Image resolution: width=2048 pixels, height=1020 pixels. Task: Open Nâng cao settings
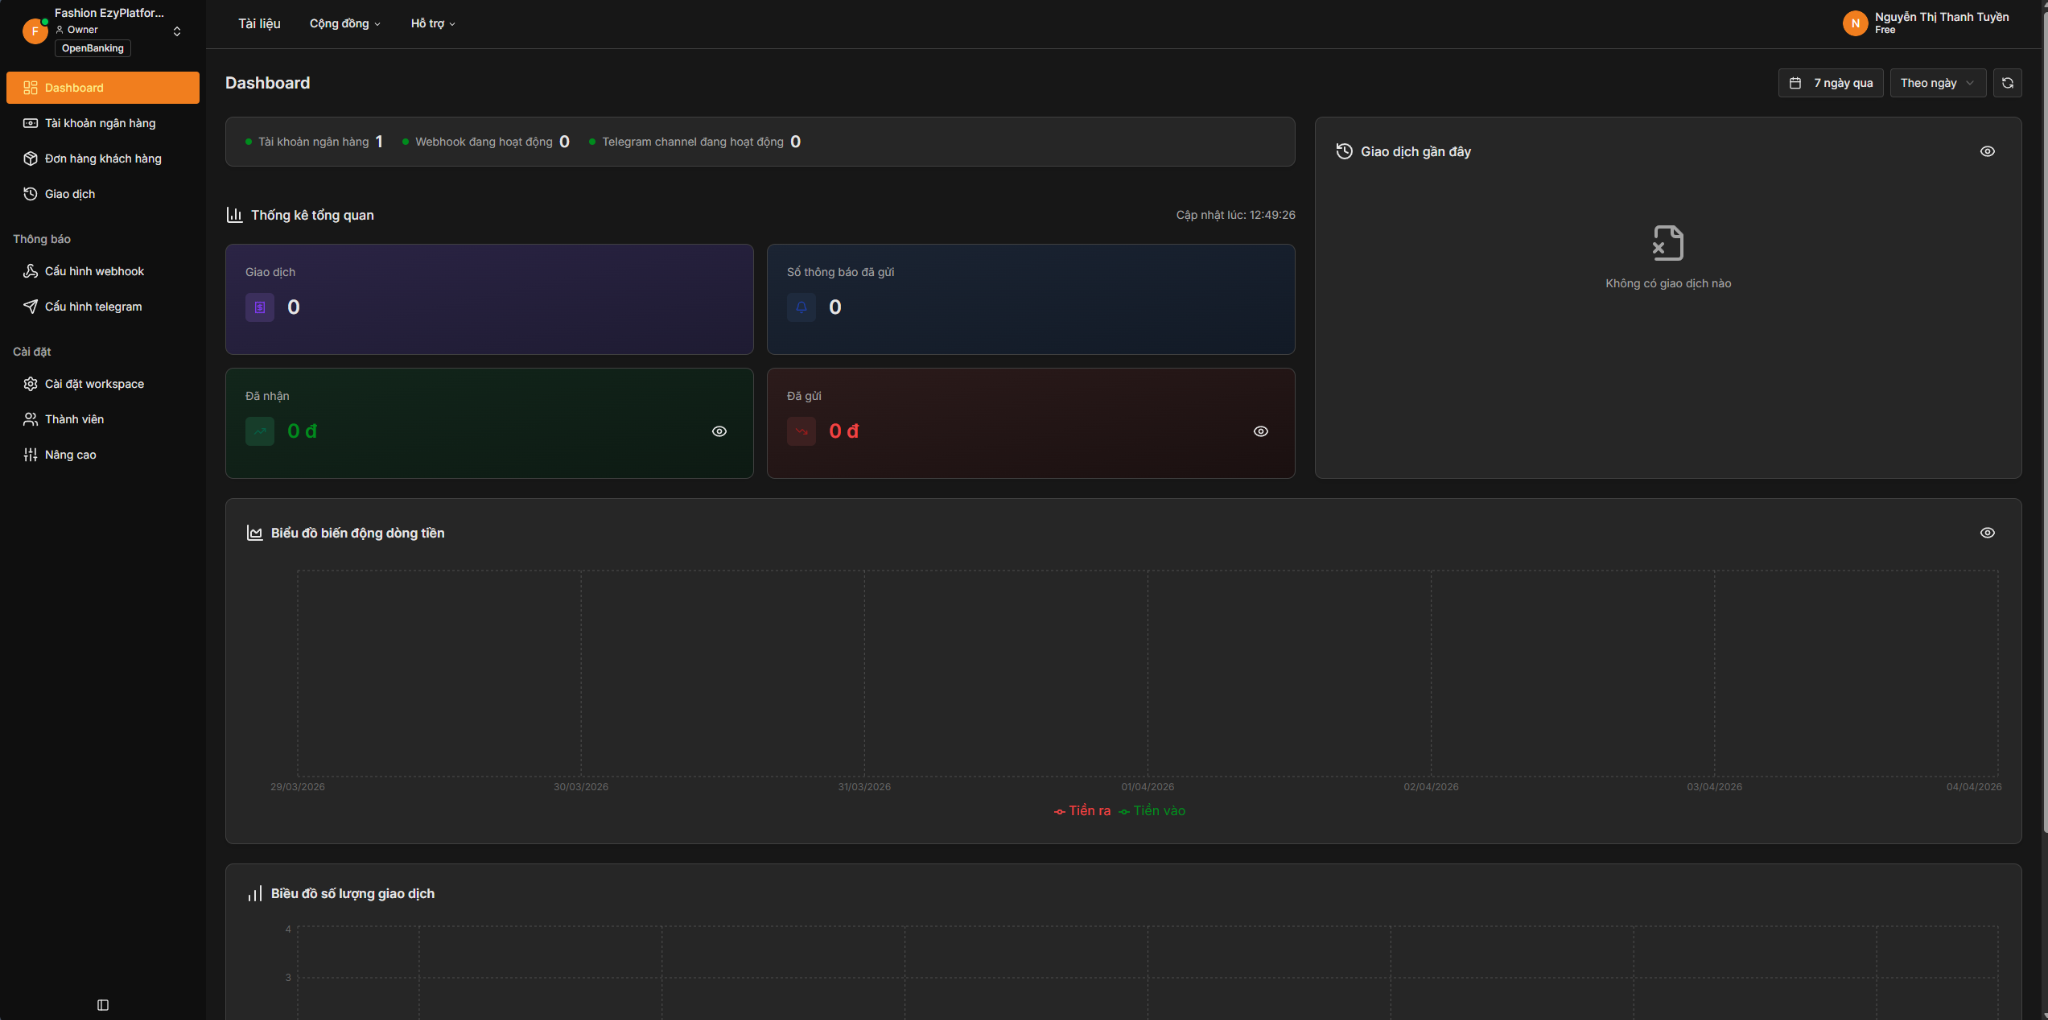point(70,455)
